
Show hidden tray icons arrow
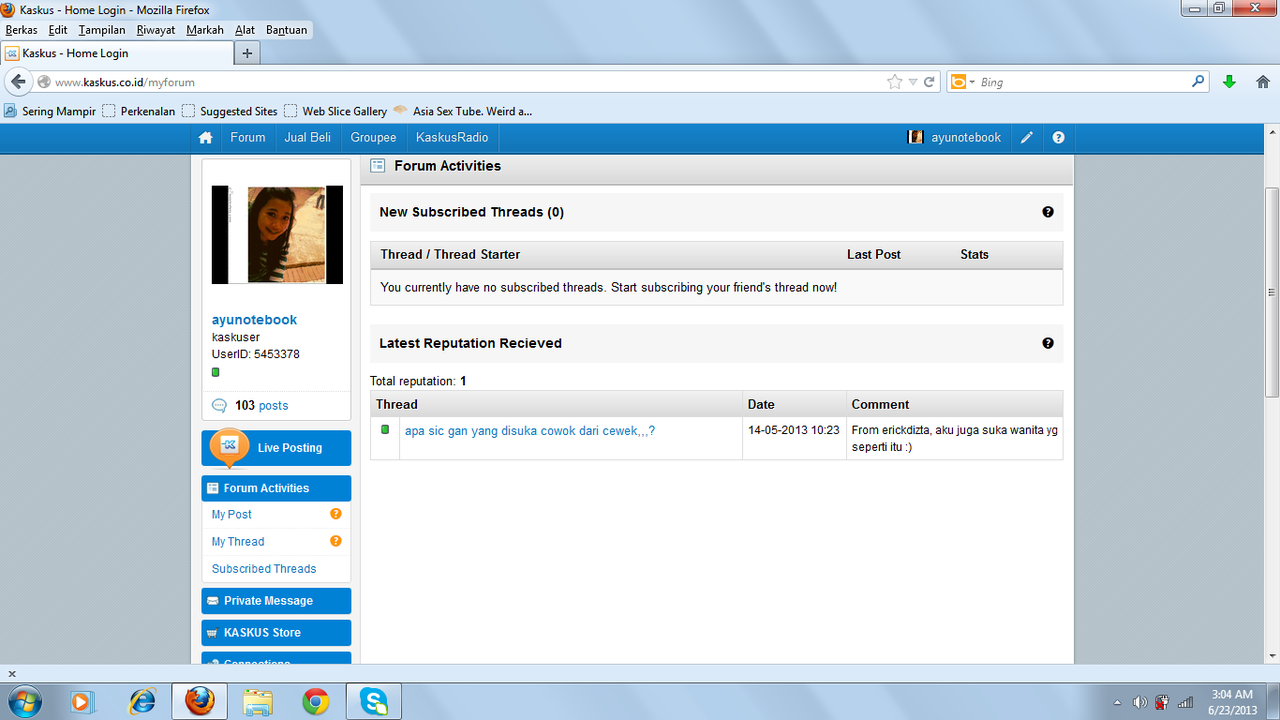coord(1117,702)
